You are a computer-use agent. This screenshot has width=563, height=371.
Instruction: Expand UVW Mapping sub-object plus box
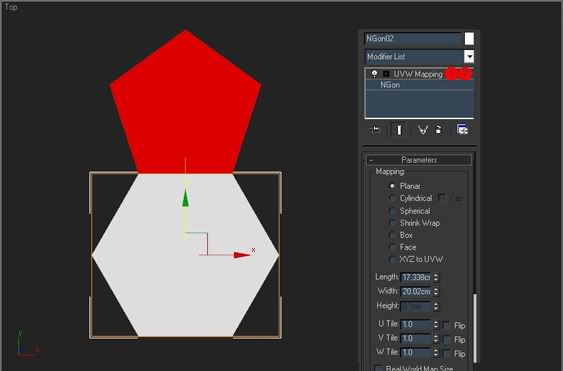click(x=386, y=74)
